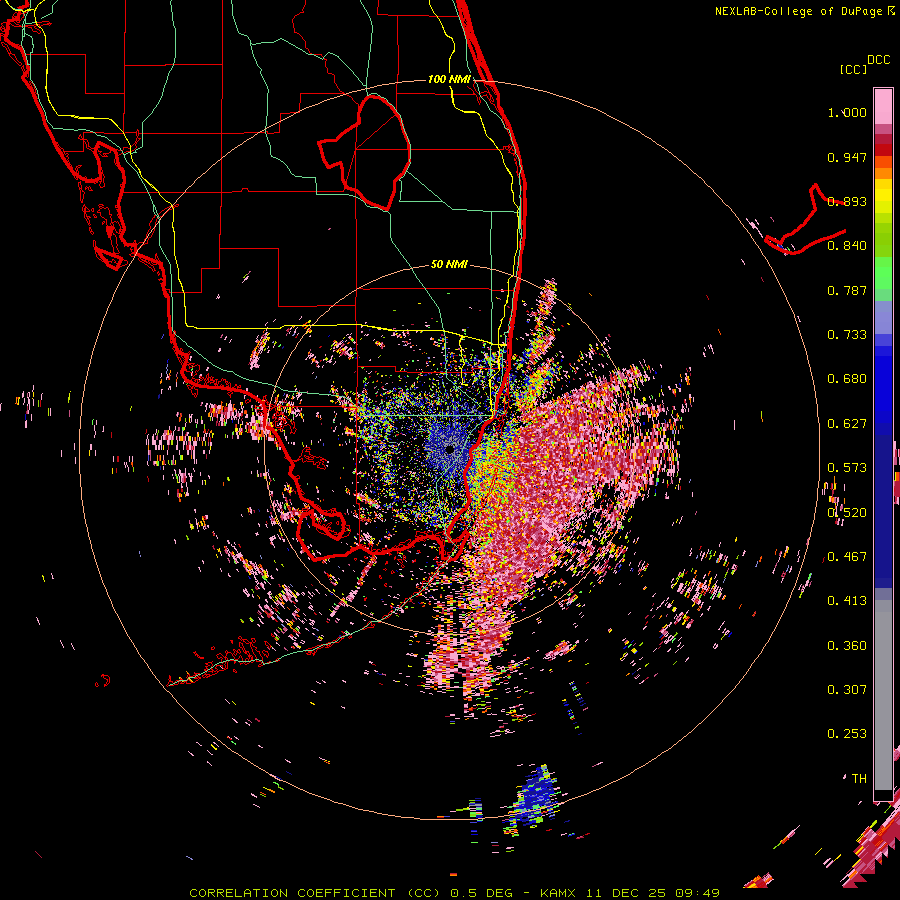Click the black radar site dot at map center
Image resolution: width=900 pixels, height=900 pixels.
450,449
